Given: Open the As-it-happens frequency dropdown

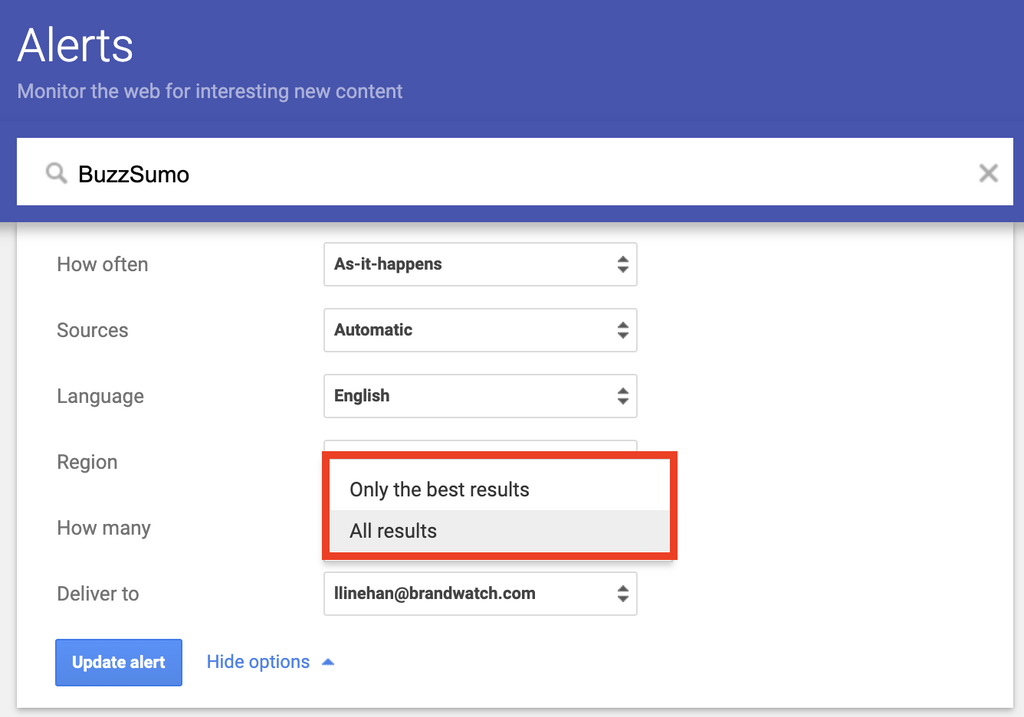Looking at the screenshot, I should 480,265.
